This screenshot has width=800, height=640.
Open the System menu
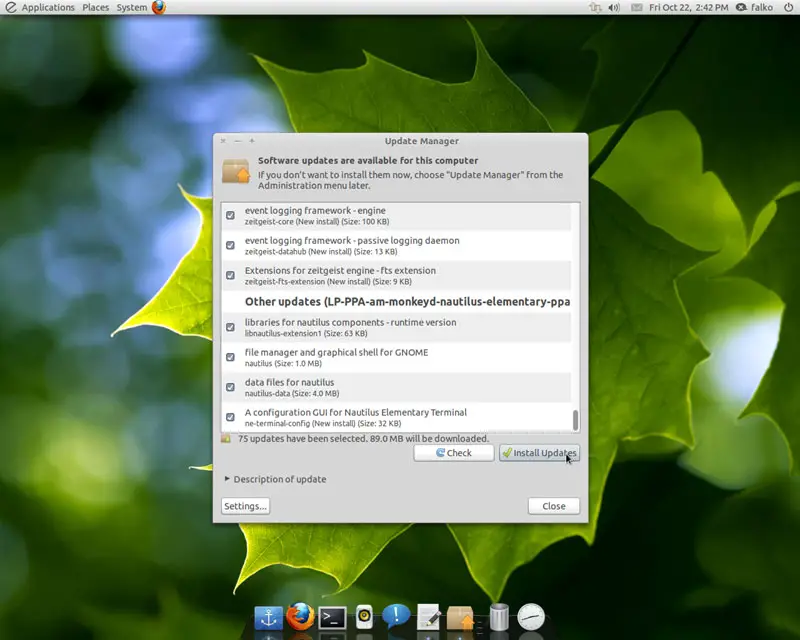click(x=132, y=7)
